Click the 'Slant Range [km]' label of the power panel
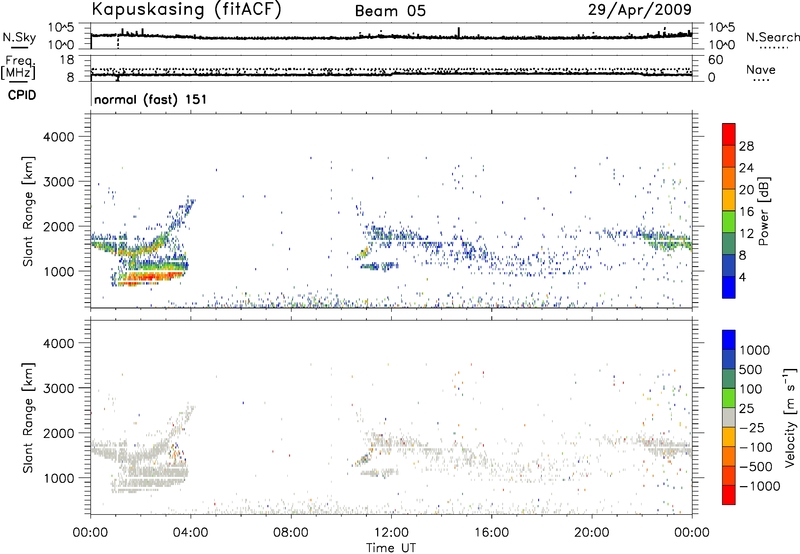The height and width of the screenshot is (554, 800). 28,211
